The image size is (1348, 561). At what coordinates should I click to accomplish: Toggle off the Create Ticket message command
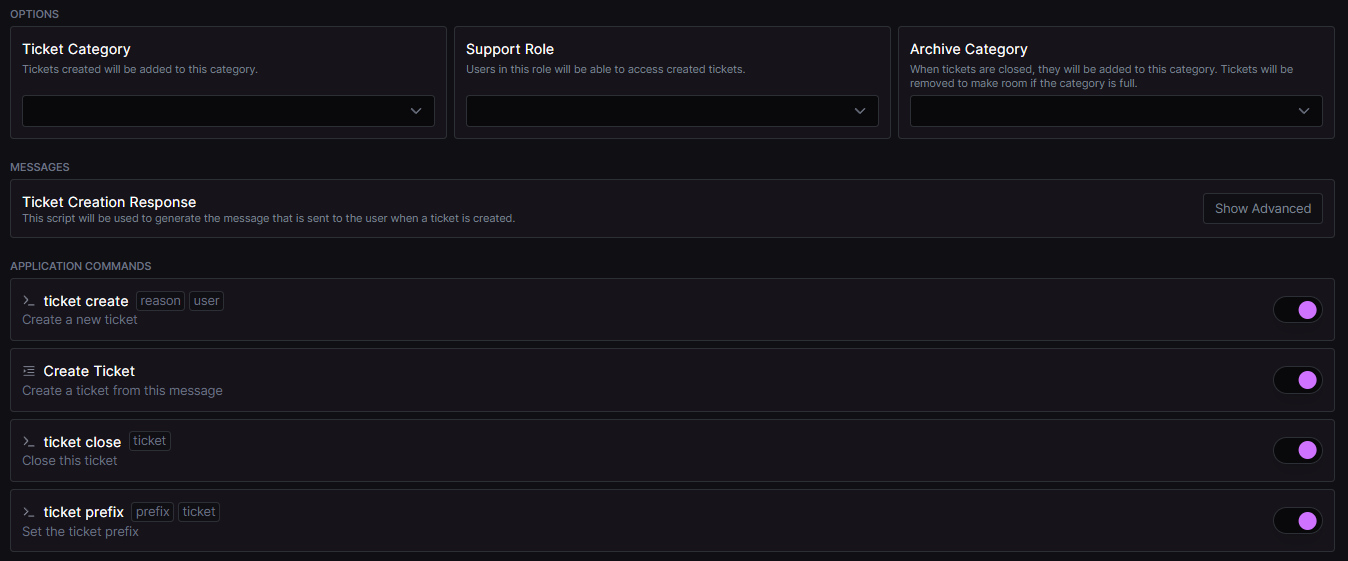click(1297, 380)
